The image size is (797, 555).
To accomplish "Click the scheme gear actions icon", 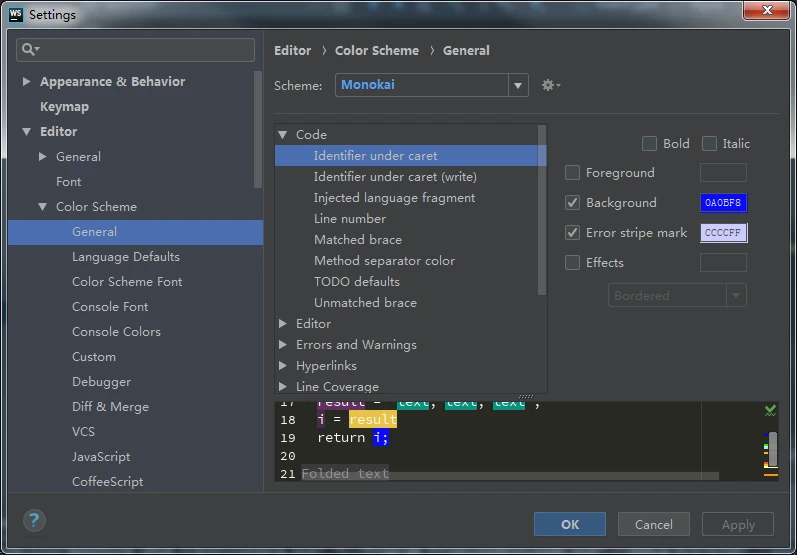I will coord(549,85).
